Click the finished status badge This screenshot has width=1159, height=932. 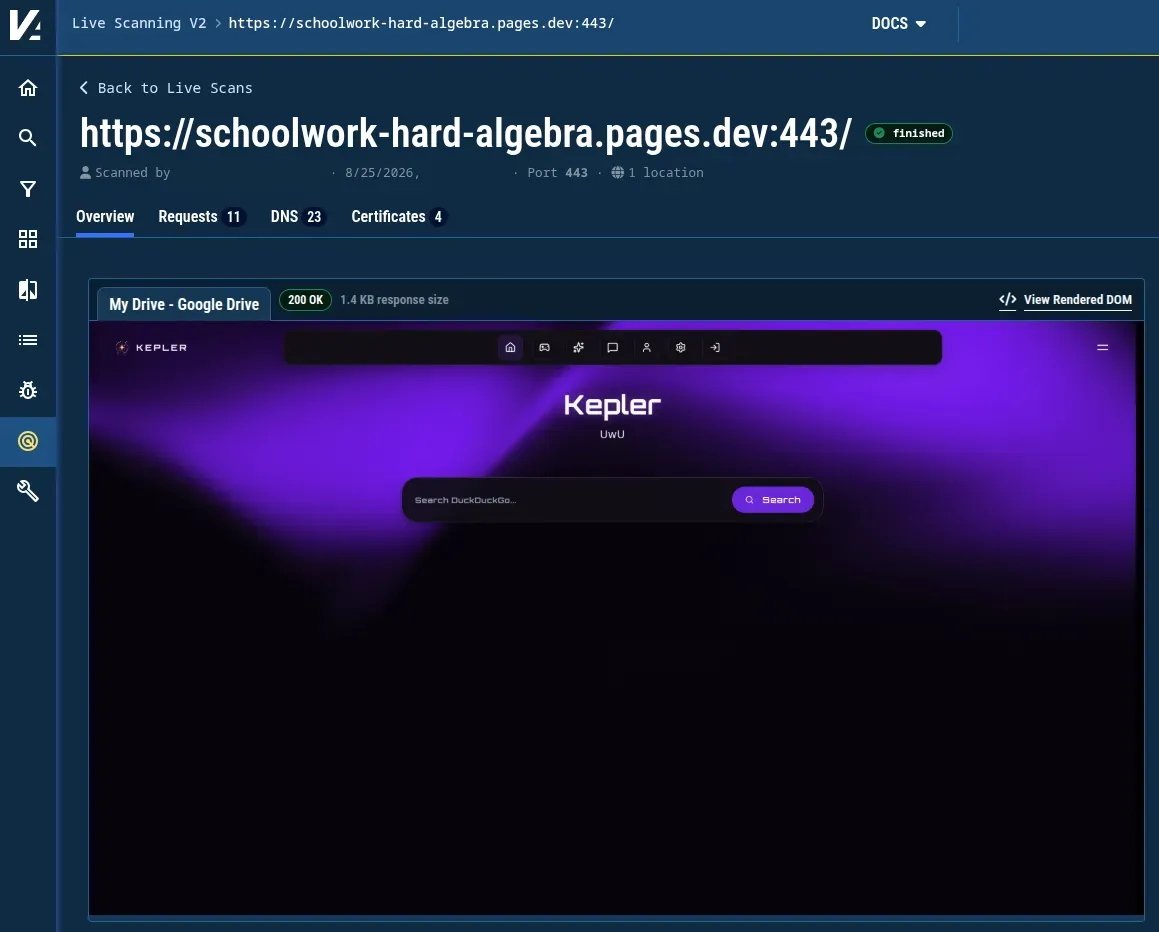[908, 133]
